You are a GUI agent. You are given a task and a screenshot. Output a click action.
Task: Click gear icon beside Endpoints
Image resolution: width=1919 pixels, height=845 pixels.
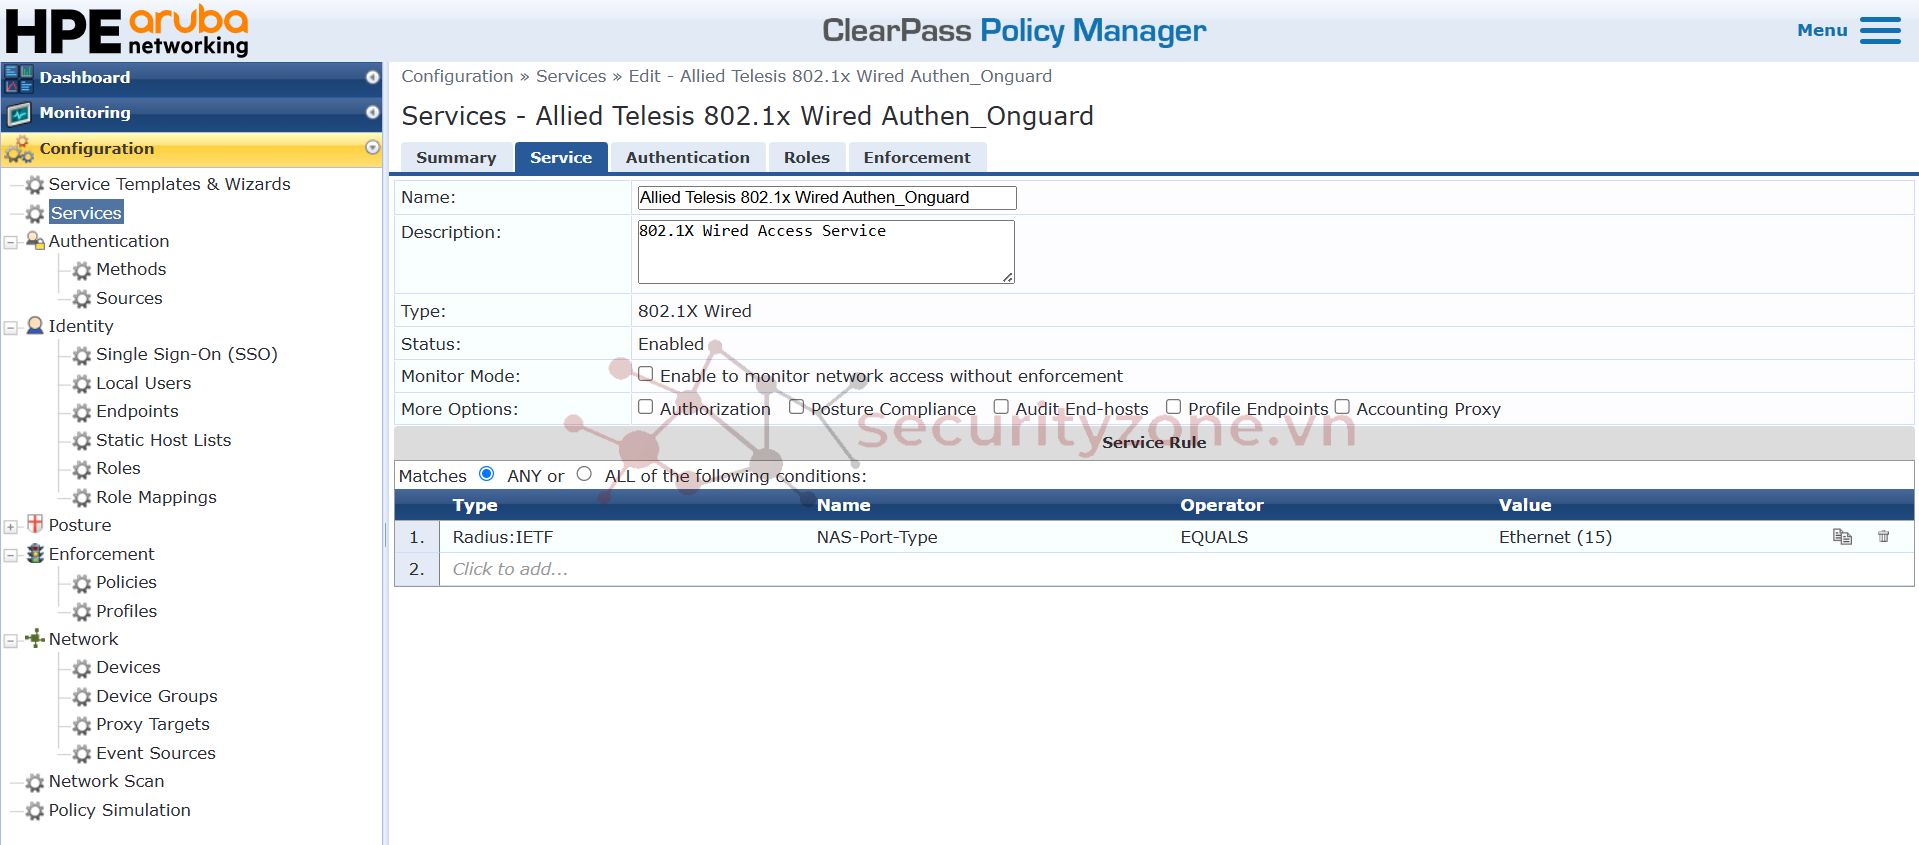point(82,412)
